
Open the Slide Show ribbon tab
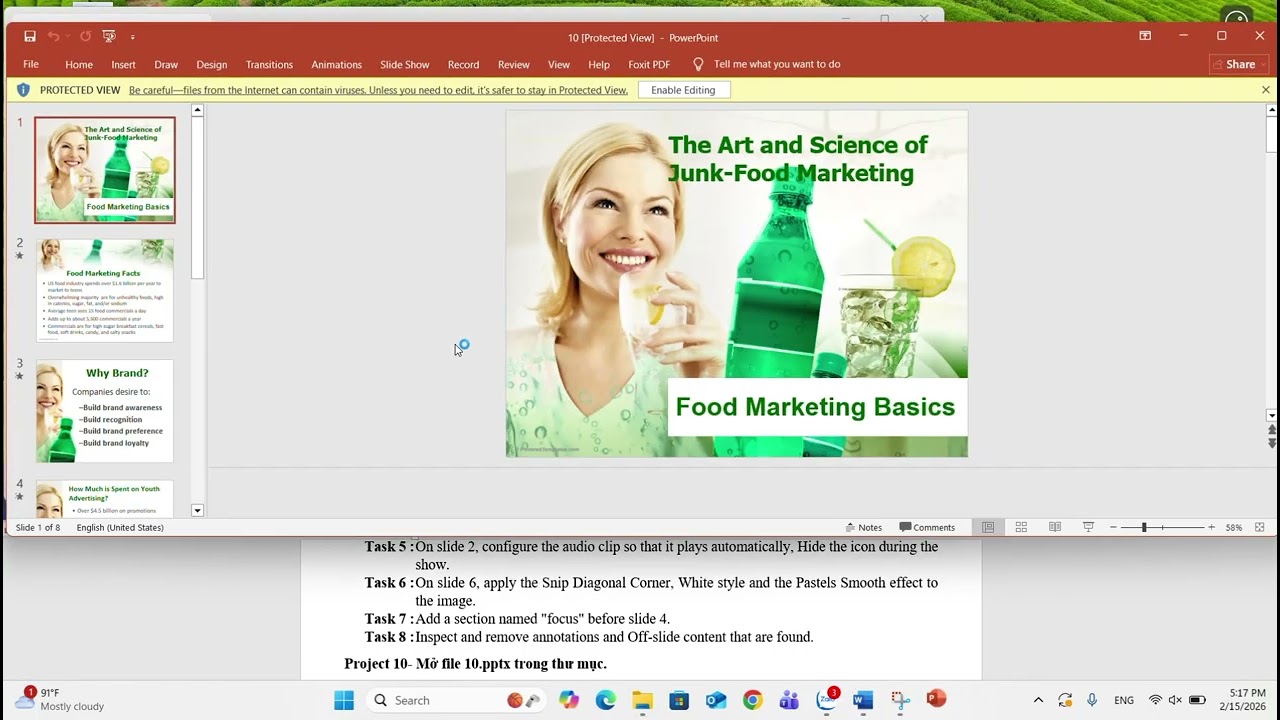404,64
